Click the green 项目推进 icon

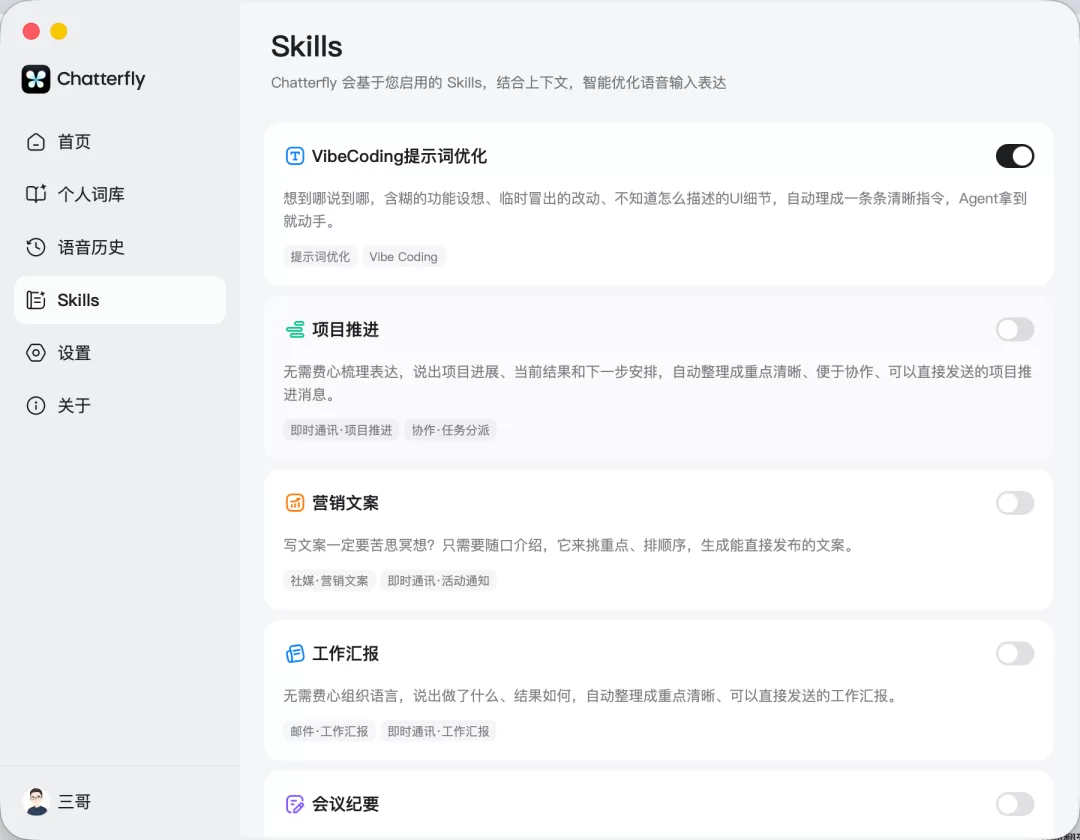(295, 330)
